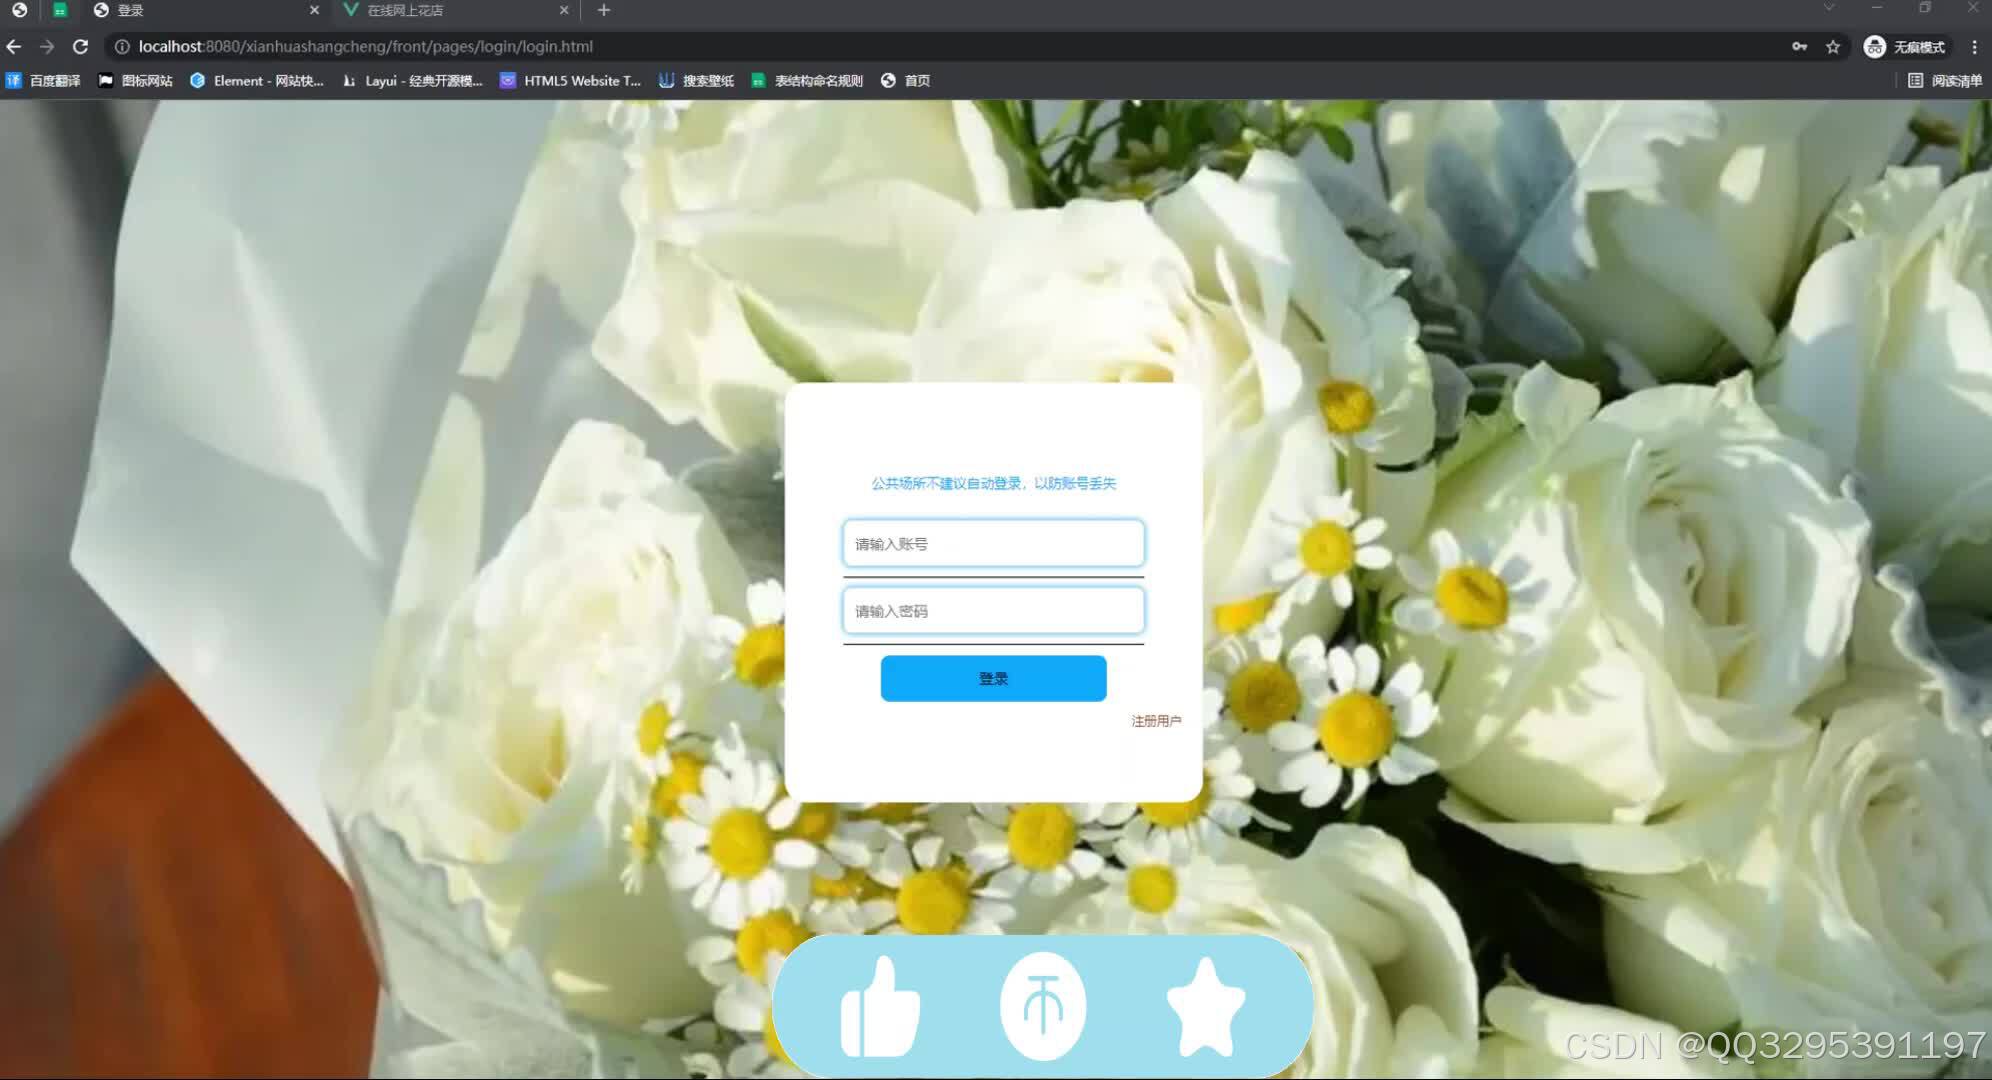Open the 图标网站 bookmark
This screenshot has height=1080, width=1992.
135,81
